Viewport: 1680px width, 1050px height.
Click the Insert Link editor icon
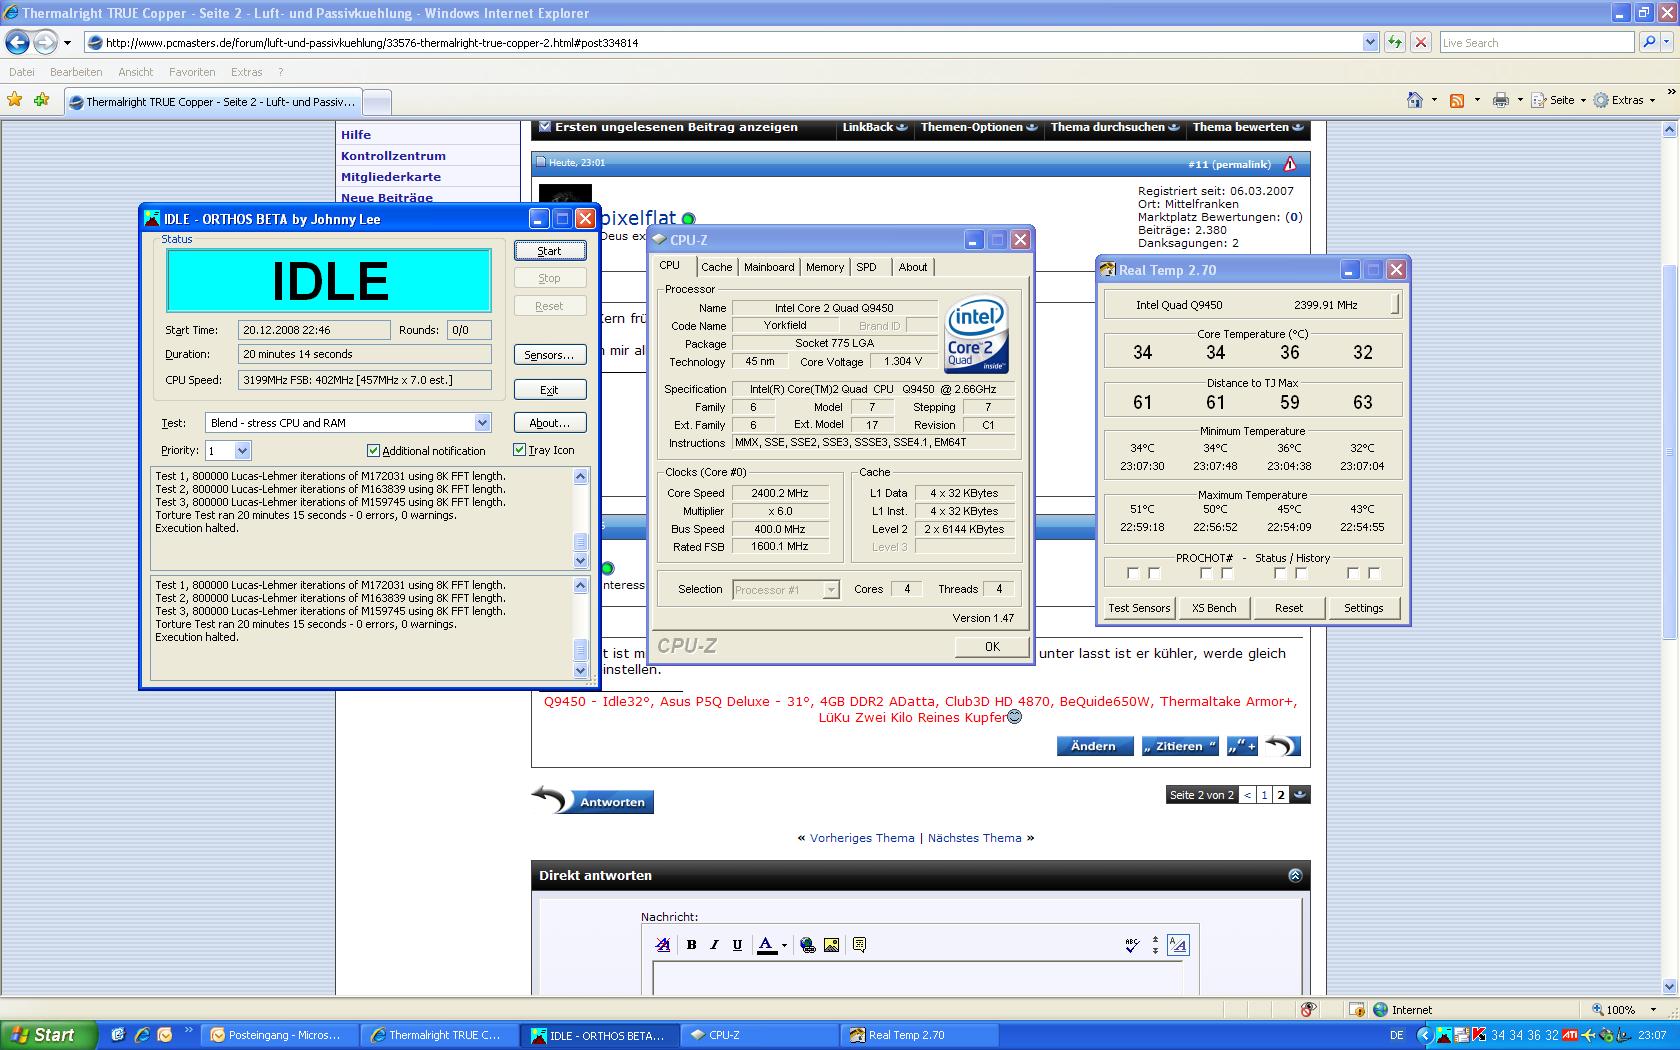click(x=807, y=944)
